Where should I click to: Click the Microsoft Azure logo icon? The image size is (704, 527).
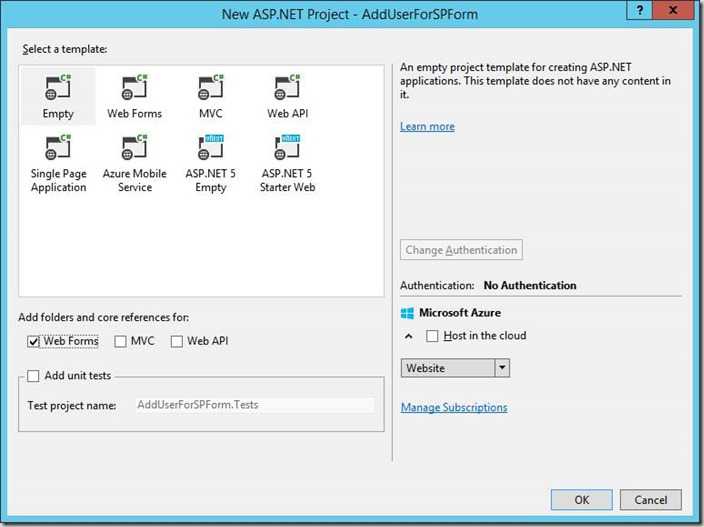coord(407,313)
